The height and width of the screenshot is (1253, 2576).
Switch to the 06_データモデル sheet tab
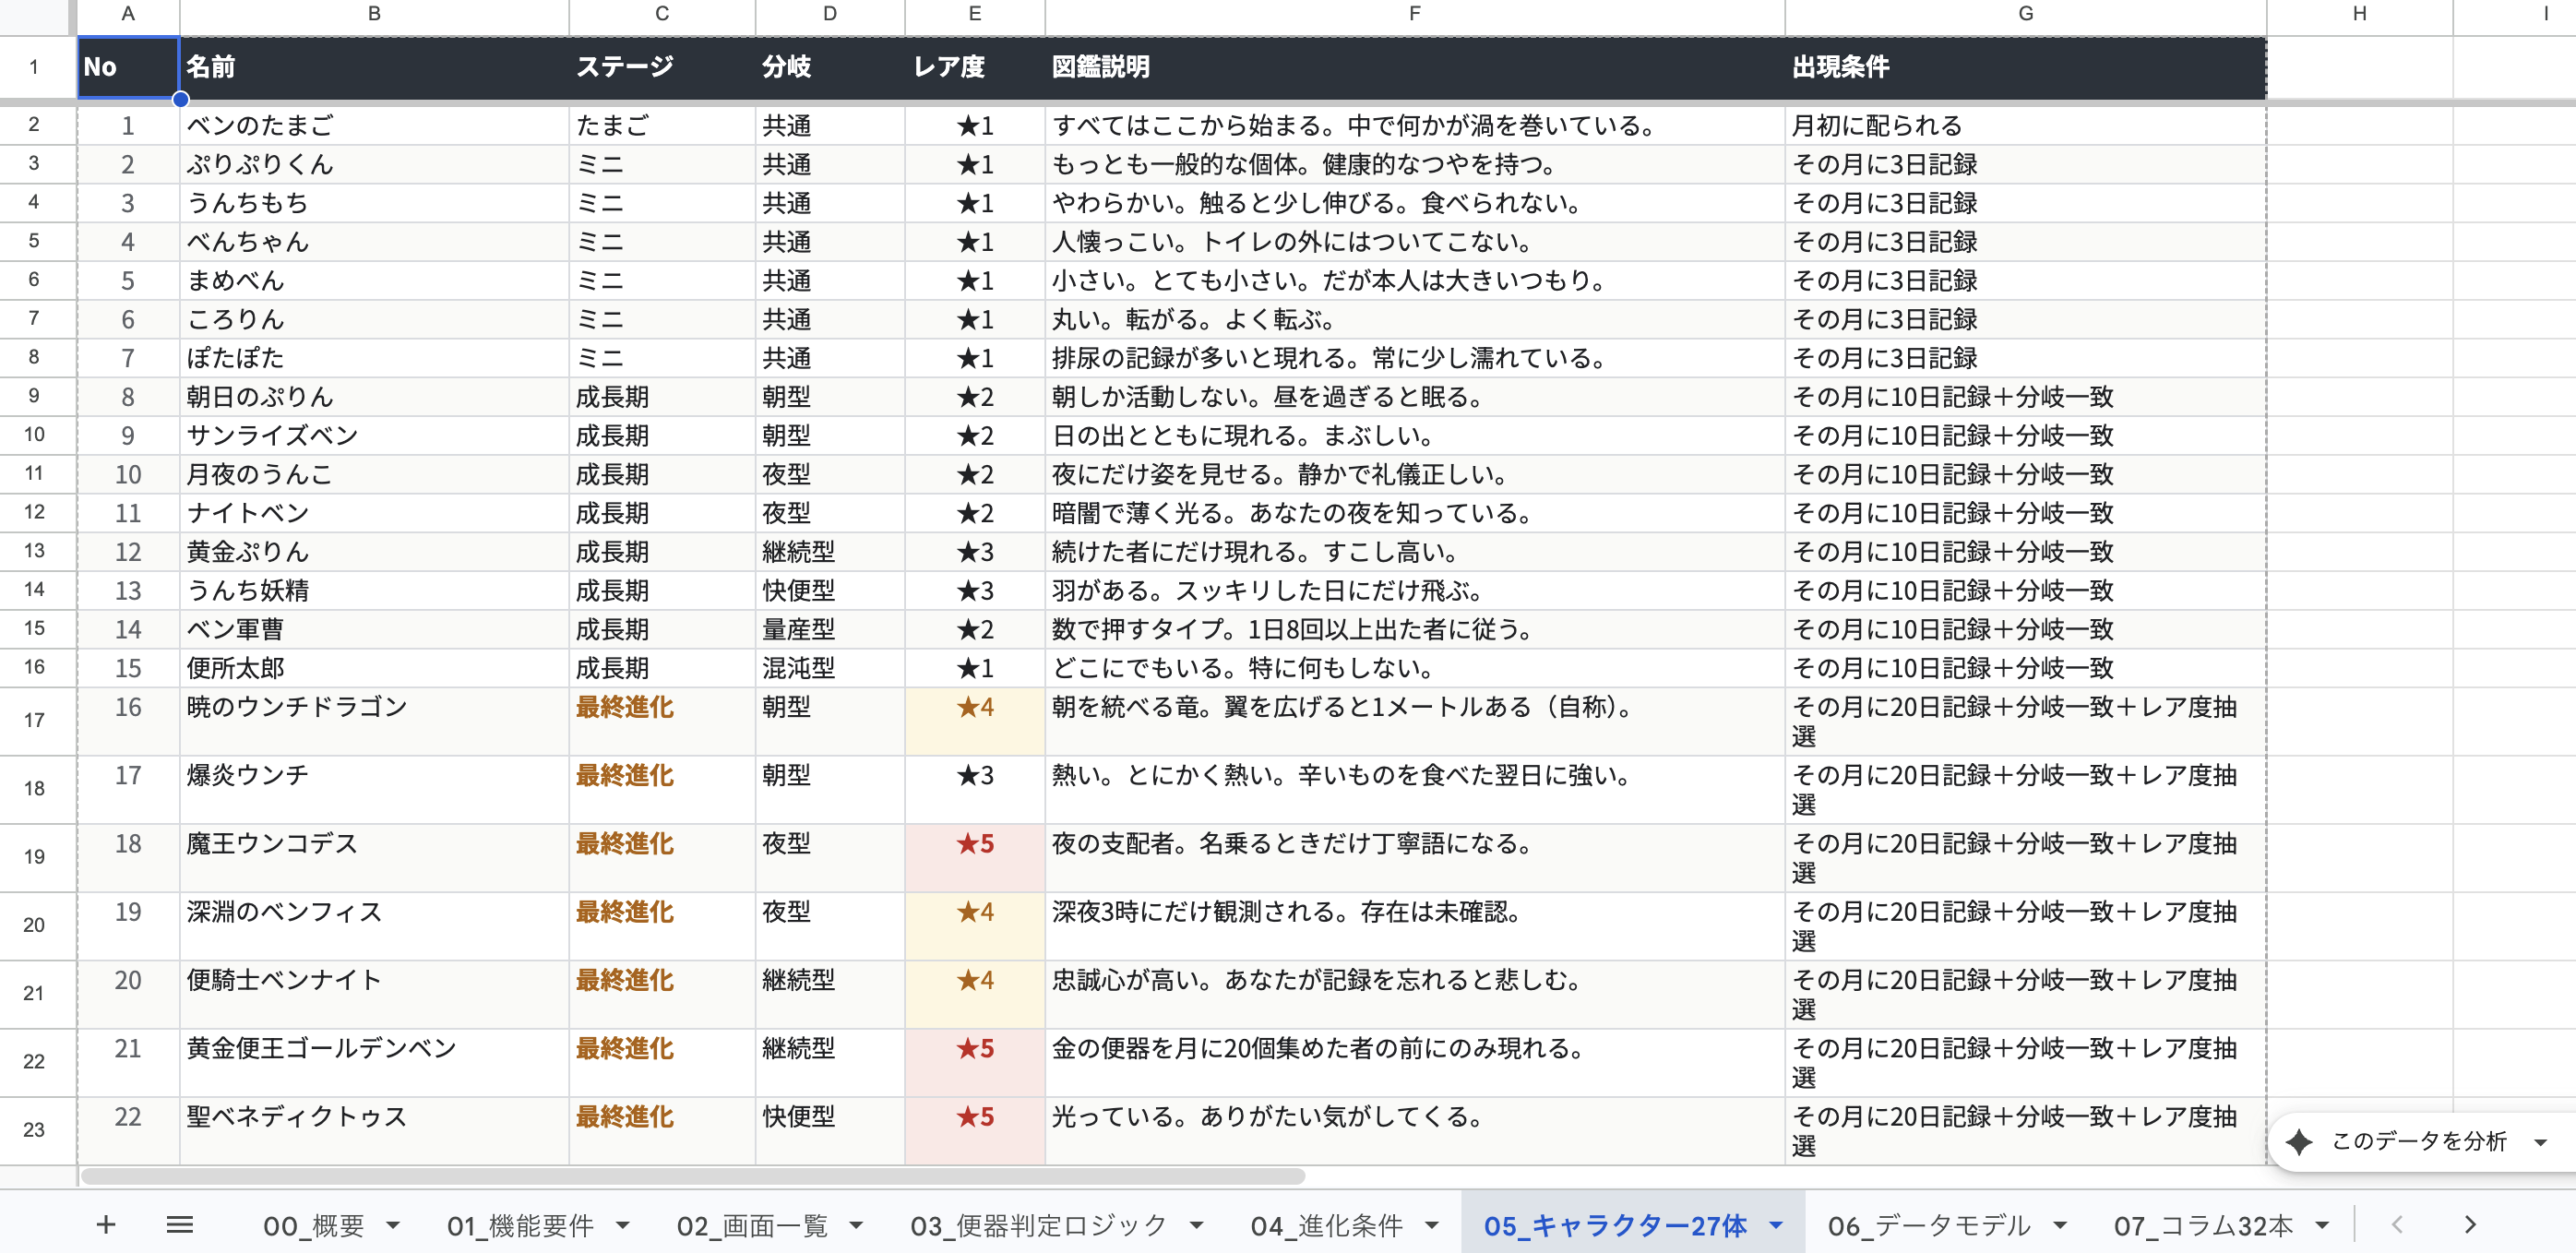1929,1225
